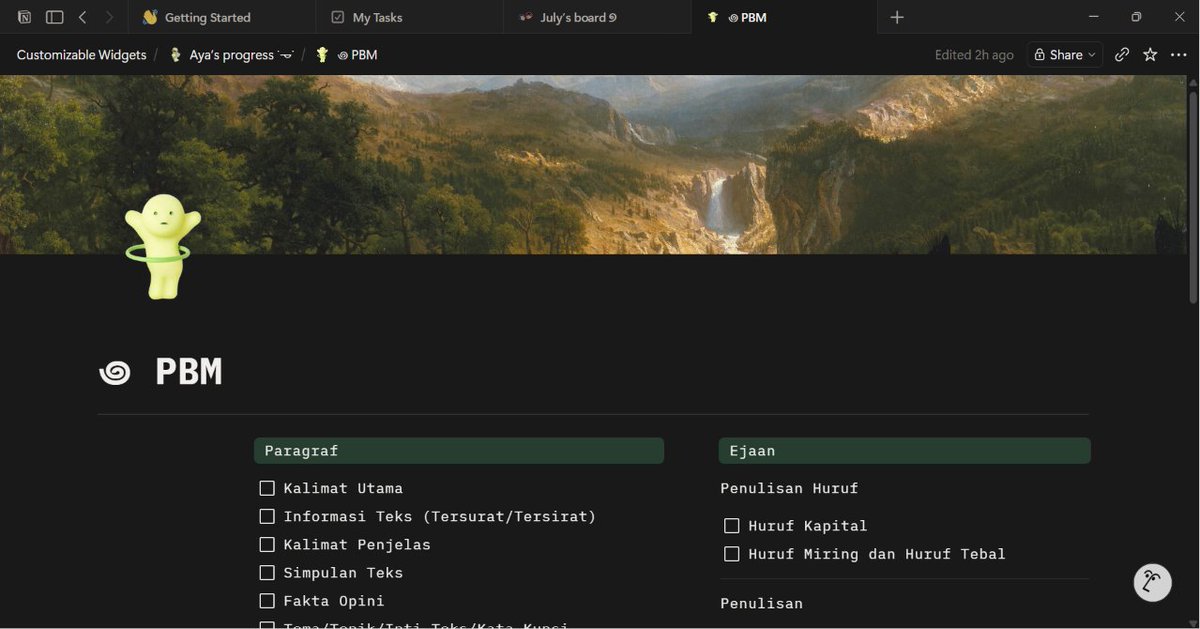Check the Huruf Kapital checkbox
The image size is (1200, 629).
pos(732,525)
